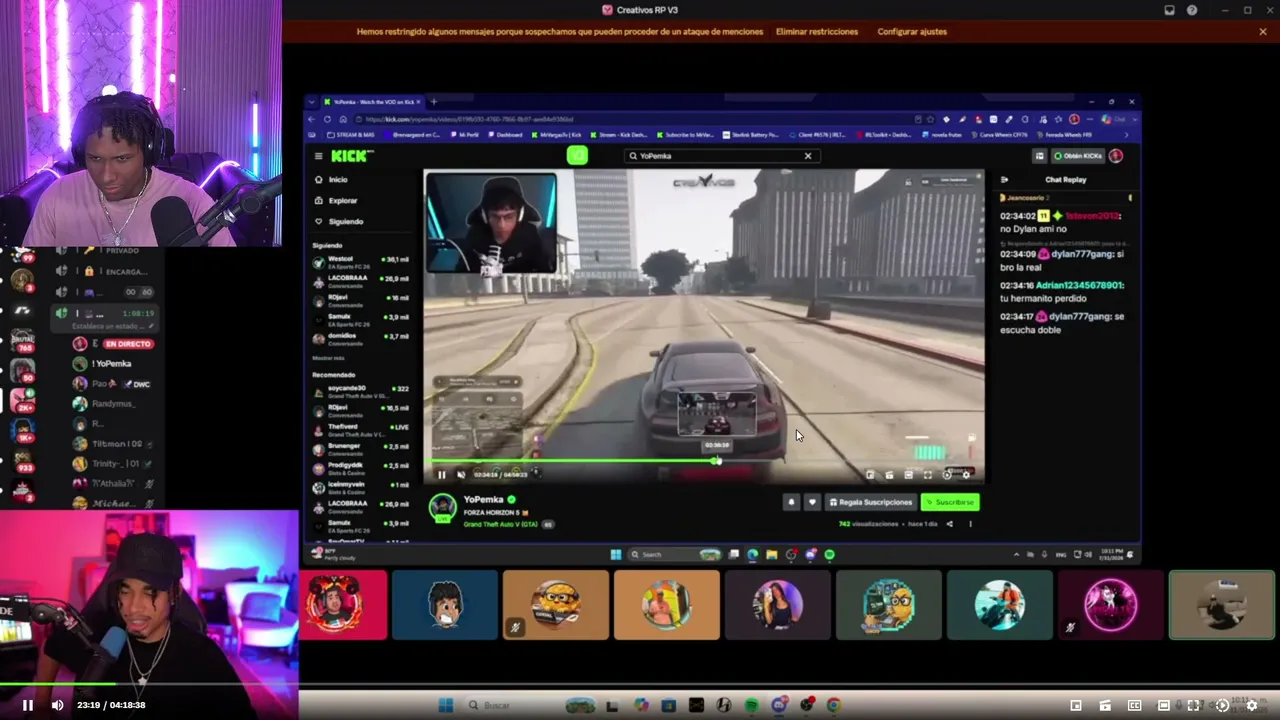
Task: Click the notification bell under the Kick video
Action: pyautogui.click(x=791, y=502)
